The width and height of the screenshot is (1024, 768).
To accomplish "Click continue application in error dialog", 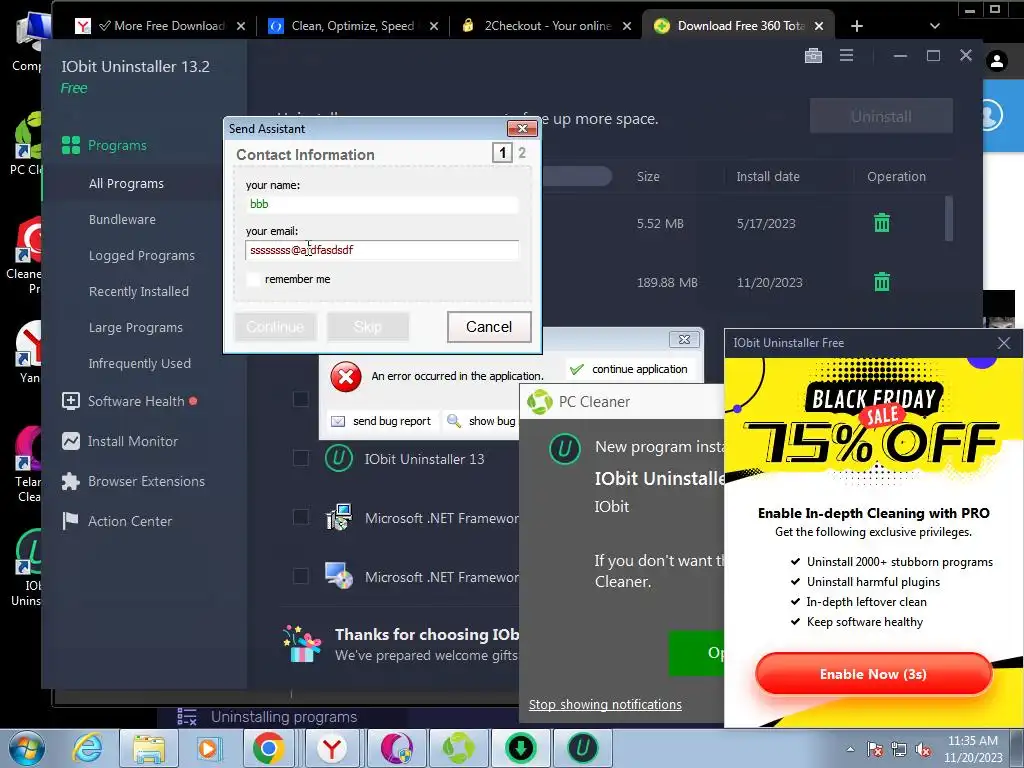I will click(628, 369).
